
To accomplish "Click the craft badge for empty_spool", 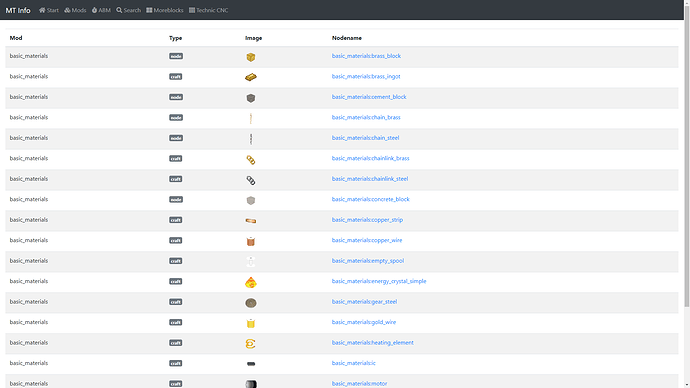I will [x=176, y=261].
